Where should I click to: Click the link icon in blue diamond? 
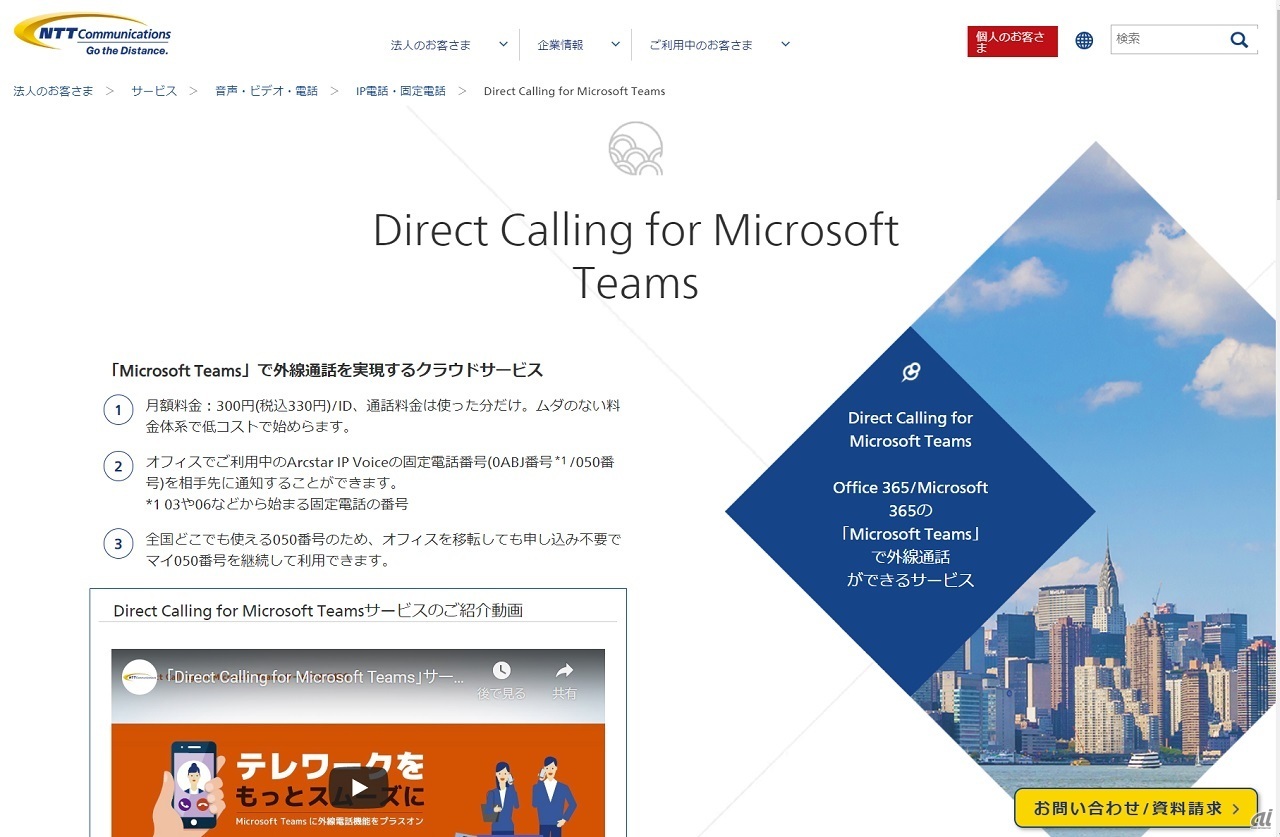(x=910, y=373)
